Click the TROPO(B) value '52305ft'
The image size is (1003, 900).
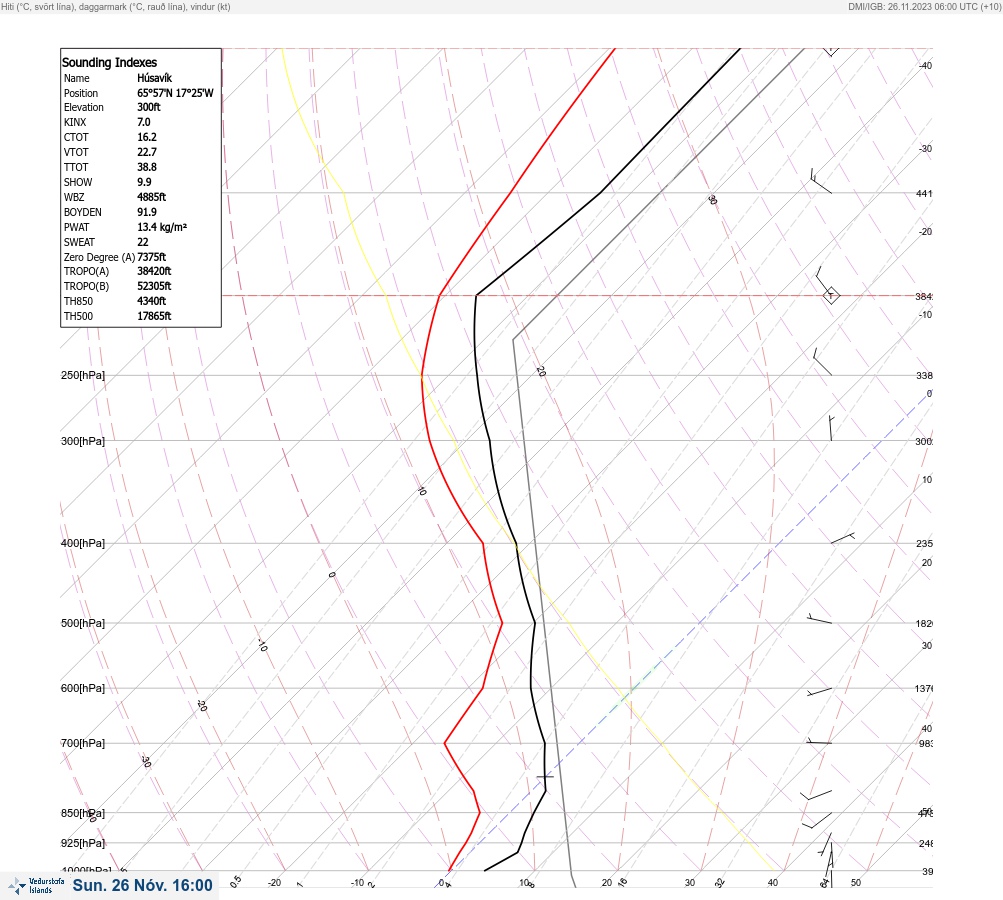click(154, 286)
